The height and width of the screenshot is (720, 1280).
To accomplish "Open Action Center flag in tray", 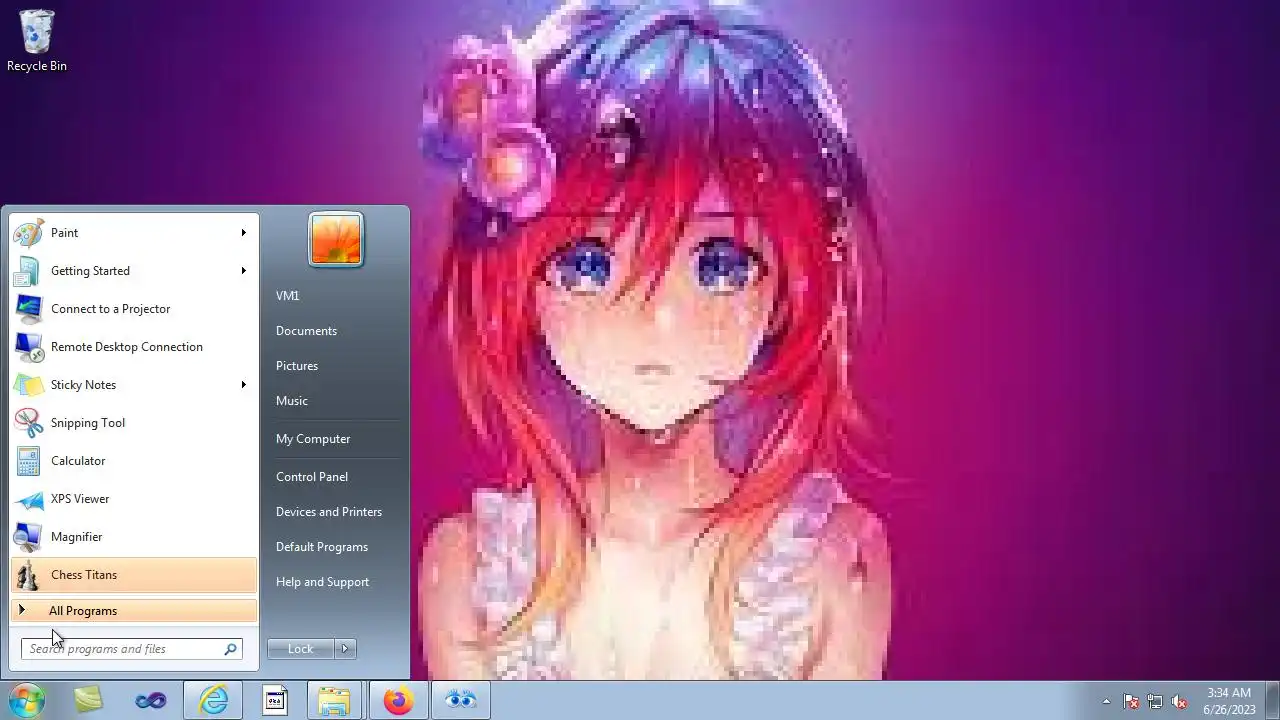I will click(1131, 702).
